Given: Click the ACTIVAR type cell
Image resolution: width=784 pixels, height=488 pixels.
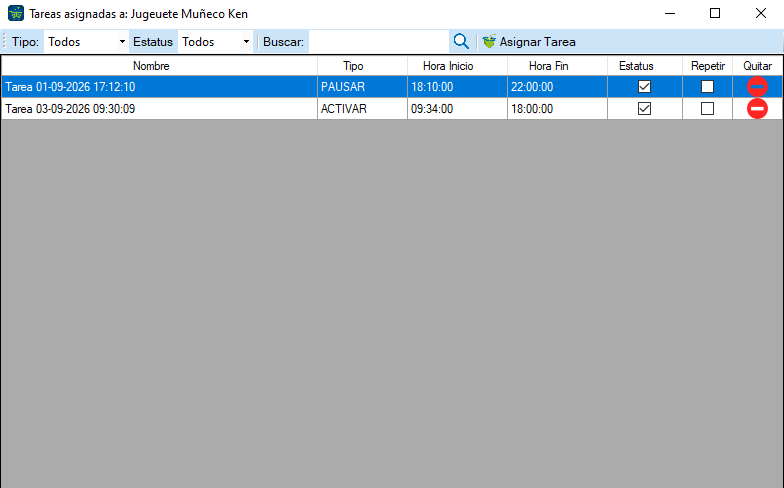Looking at the screenshot, I should tap(362, 108).
